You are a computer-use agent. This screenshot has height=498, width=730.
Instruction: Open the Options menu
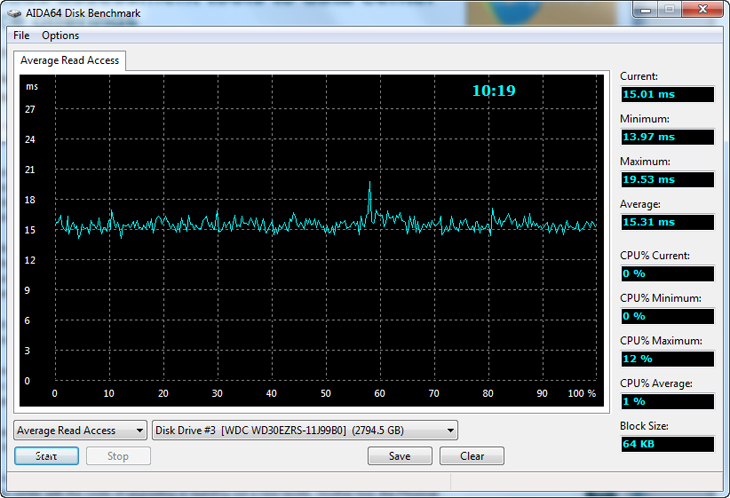[60, 35]
